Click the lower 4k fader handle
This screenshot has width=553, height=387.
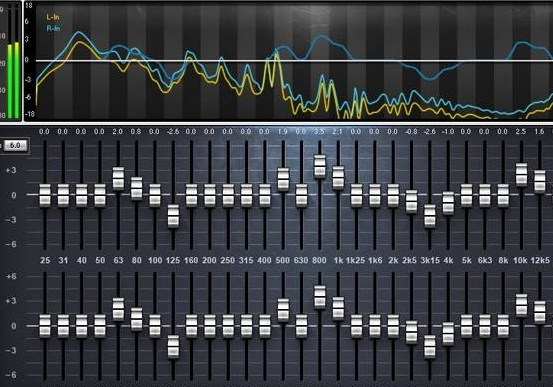click(x=448, y=334)
